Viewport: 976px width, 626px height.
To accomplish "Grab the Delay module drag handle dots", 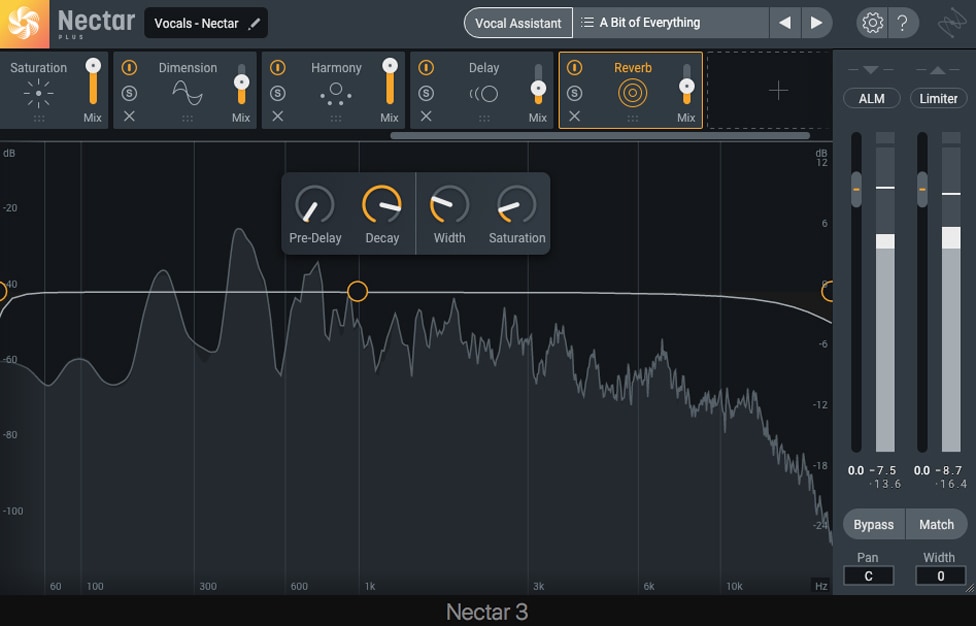I will (484, 118).
